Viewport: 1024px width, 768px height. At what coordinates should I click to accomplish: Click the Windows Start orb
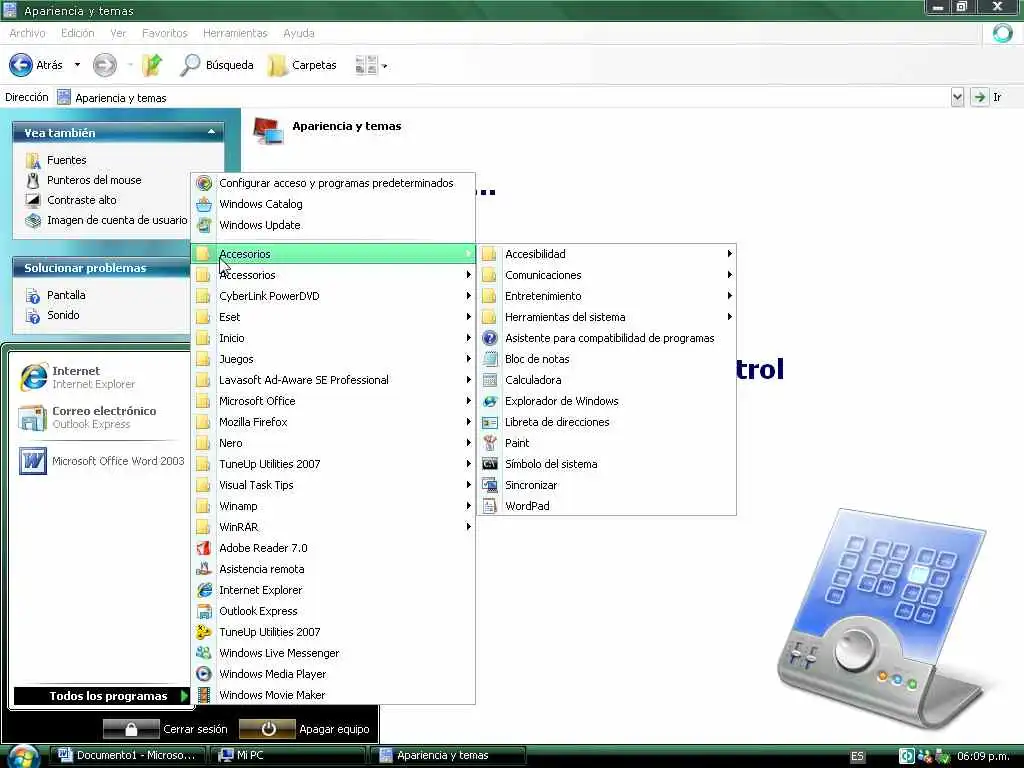[24, 756]
